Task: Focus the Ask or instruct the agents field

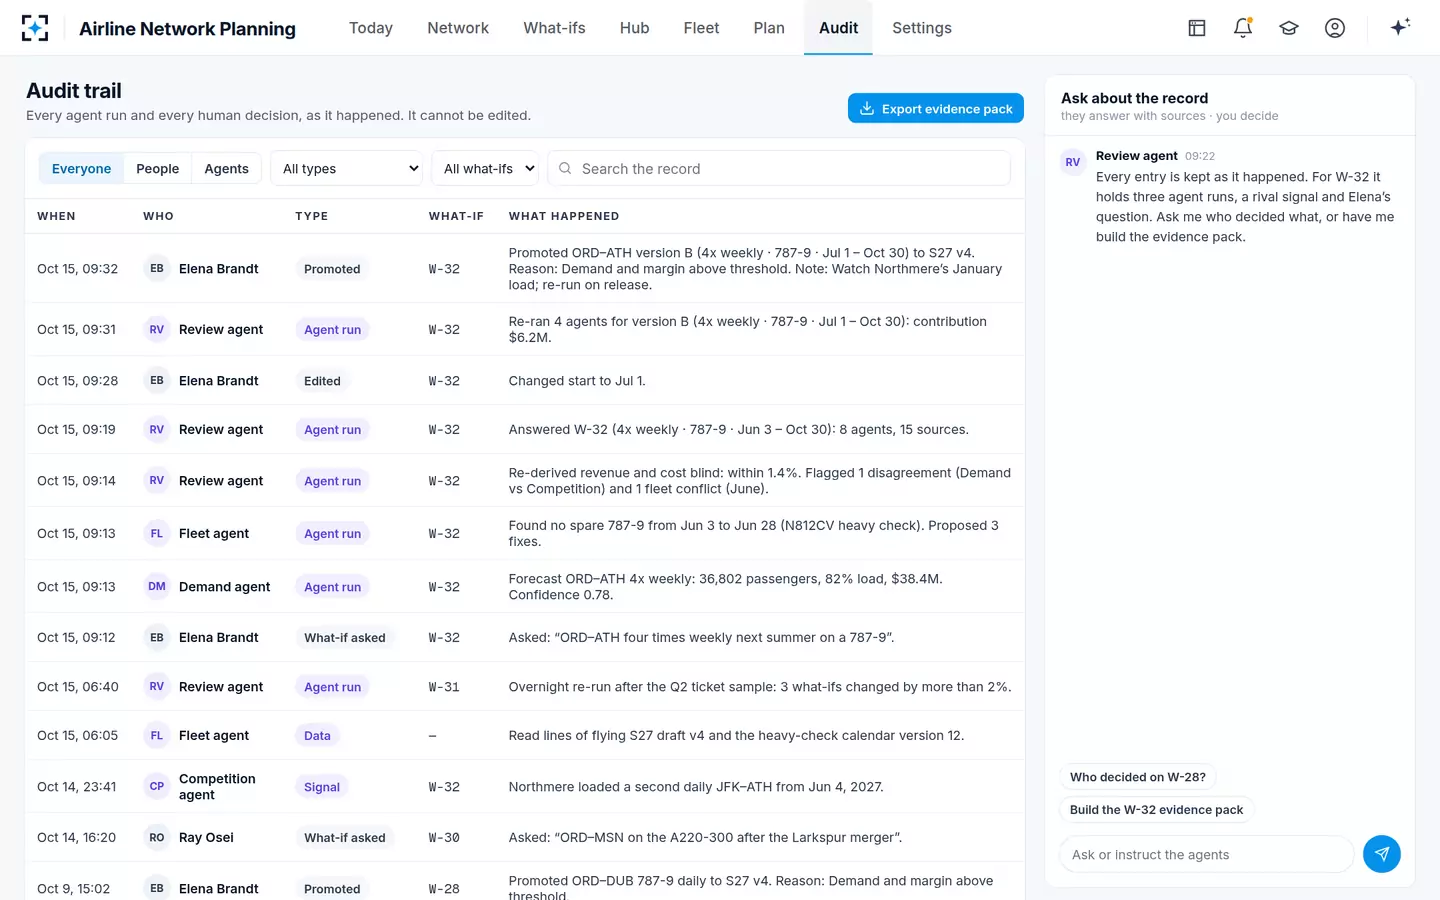Action: coord(1206,854)
